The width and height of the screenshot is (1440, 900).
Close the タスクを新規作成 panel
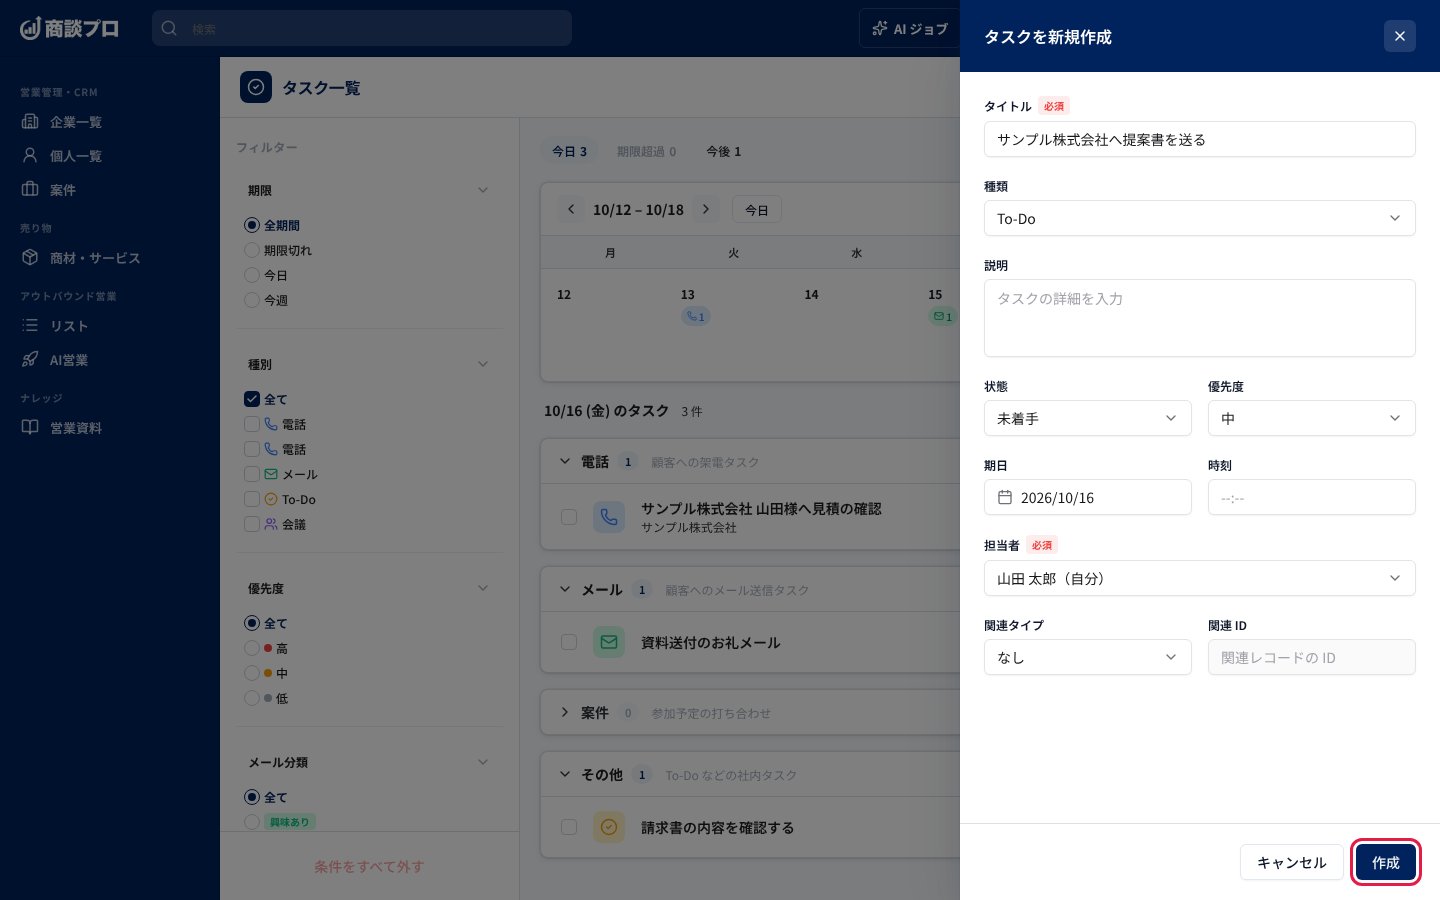click(1400, 36)
